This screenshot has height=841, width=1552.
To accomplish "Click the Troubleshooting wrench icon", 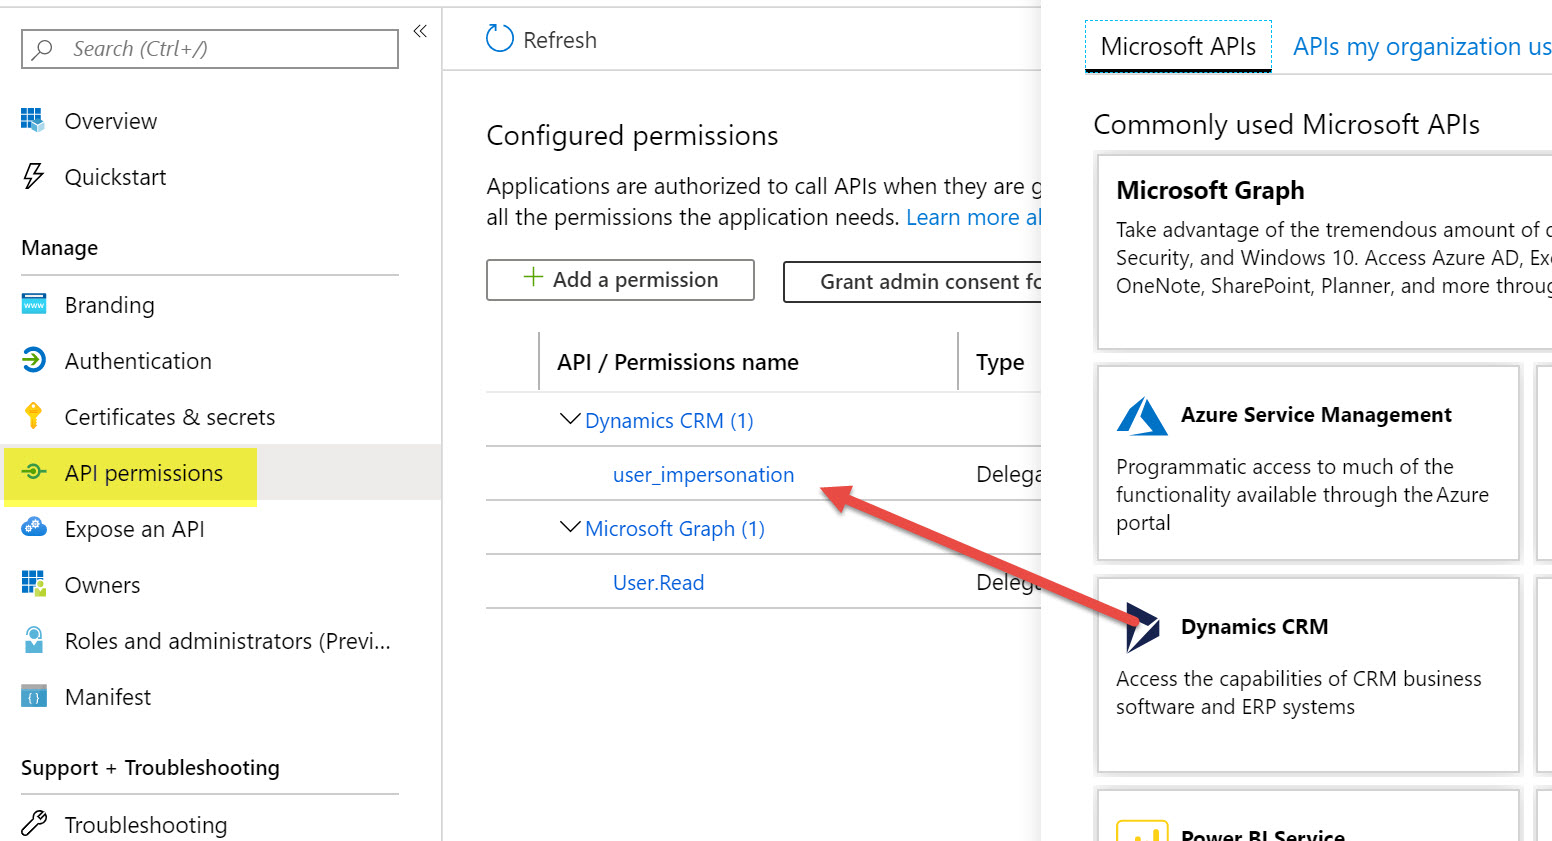I will (x=33, y=824).
